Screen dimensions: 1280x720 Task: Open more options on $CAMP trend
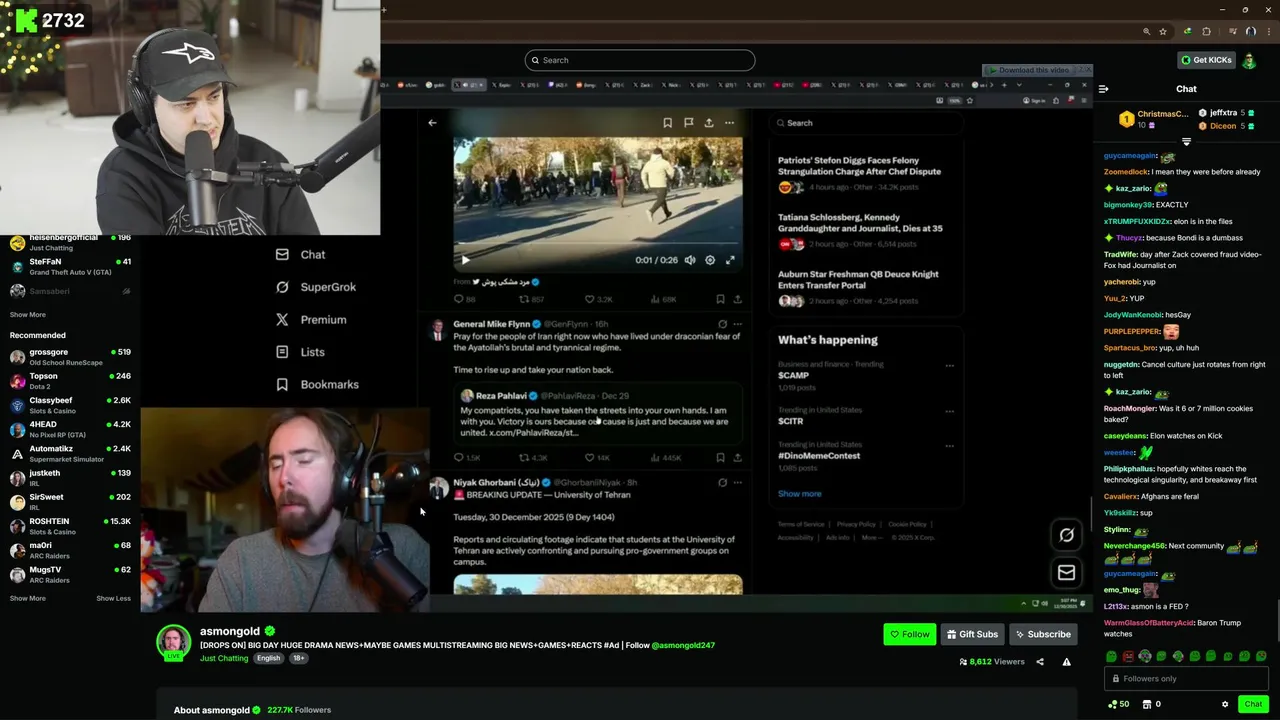[x=949, y=365]
